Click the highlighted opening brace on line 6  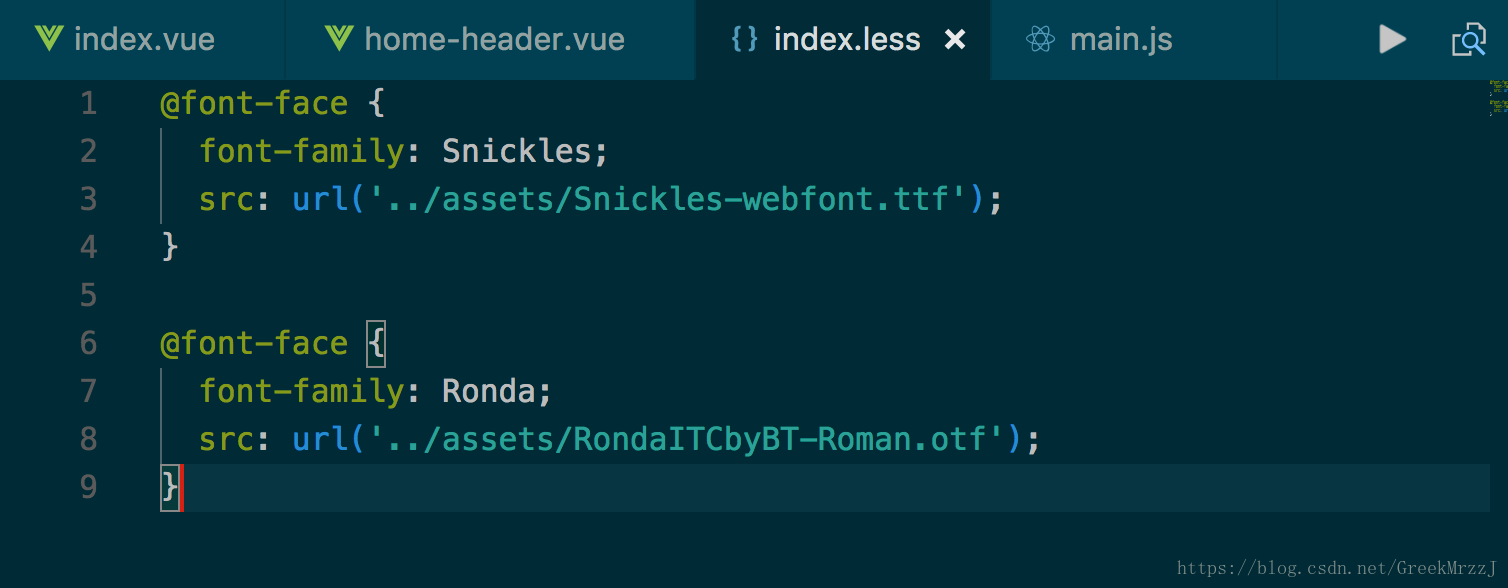tap(376, 343)
